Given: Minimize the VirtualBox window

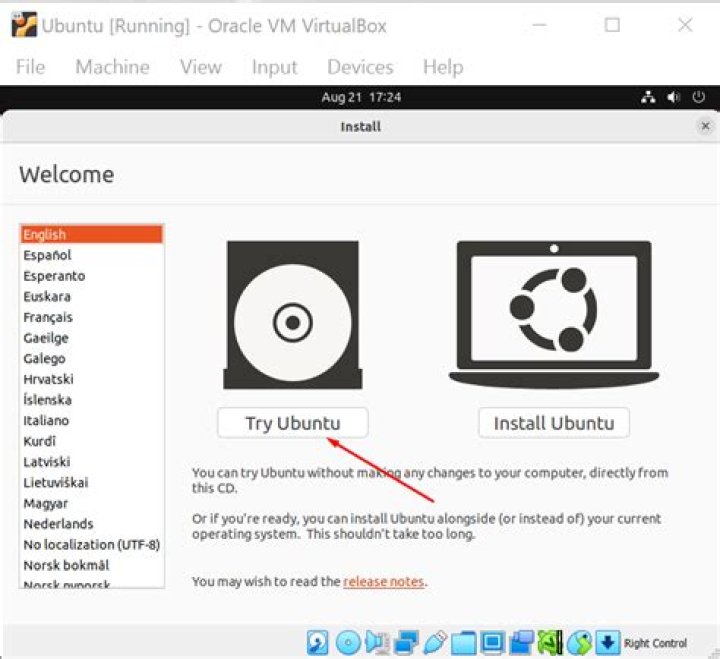Looking at the screenshot, I should click(x=540, y=25).
